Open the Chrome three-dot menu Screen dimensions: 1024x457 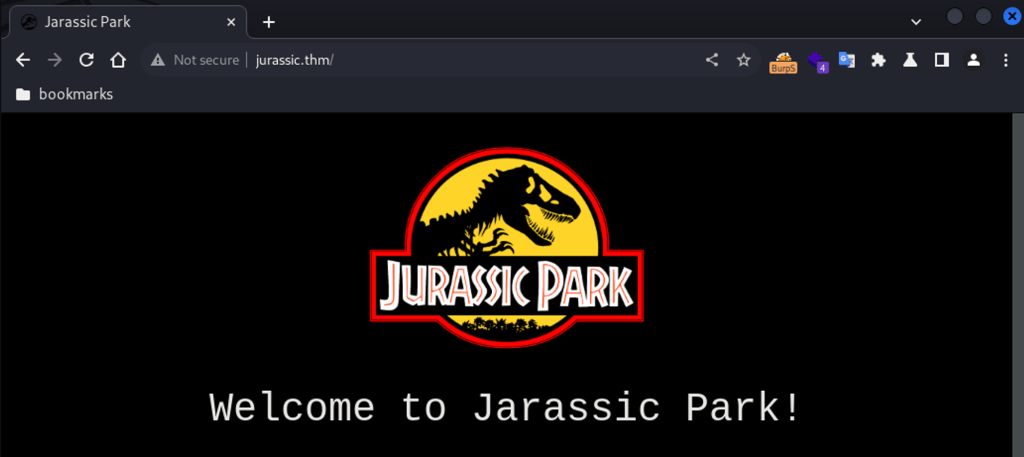click(x=1005, y=60)
